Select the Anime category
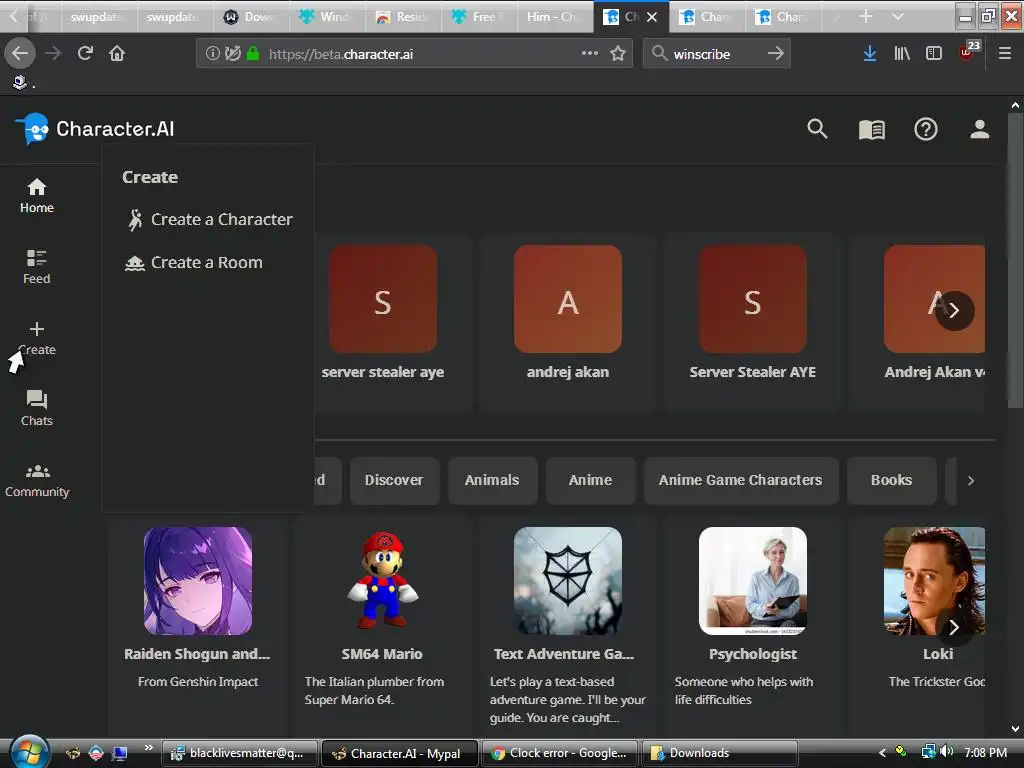 coord(590,480)
